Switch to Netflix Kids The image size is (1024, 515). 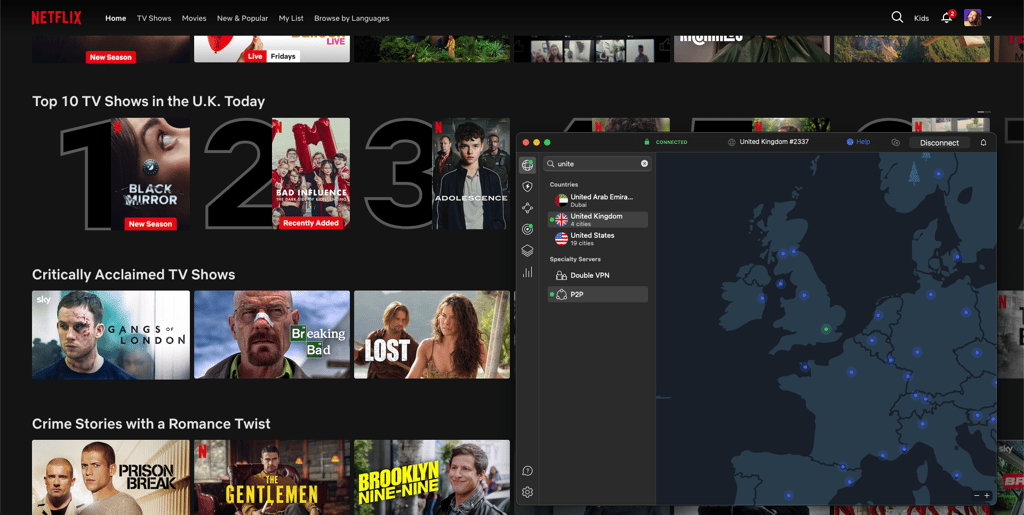[x=921, y=18]
